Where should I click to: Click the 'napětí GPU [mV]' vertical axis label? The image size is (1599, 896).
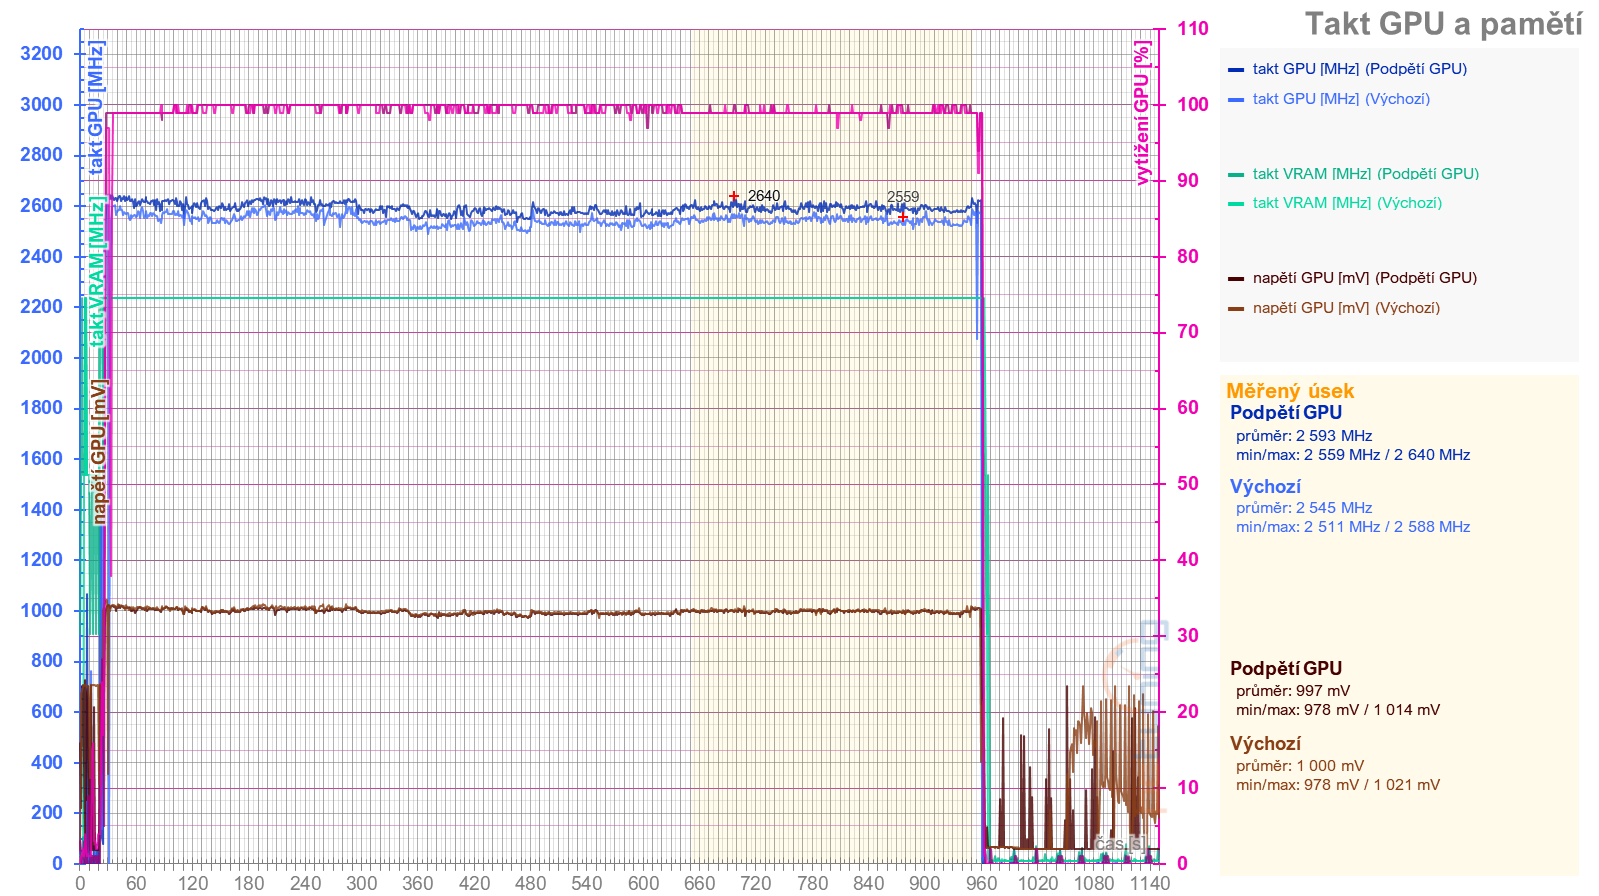[x=98, y=452]
